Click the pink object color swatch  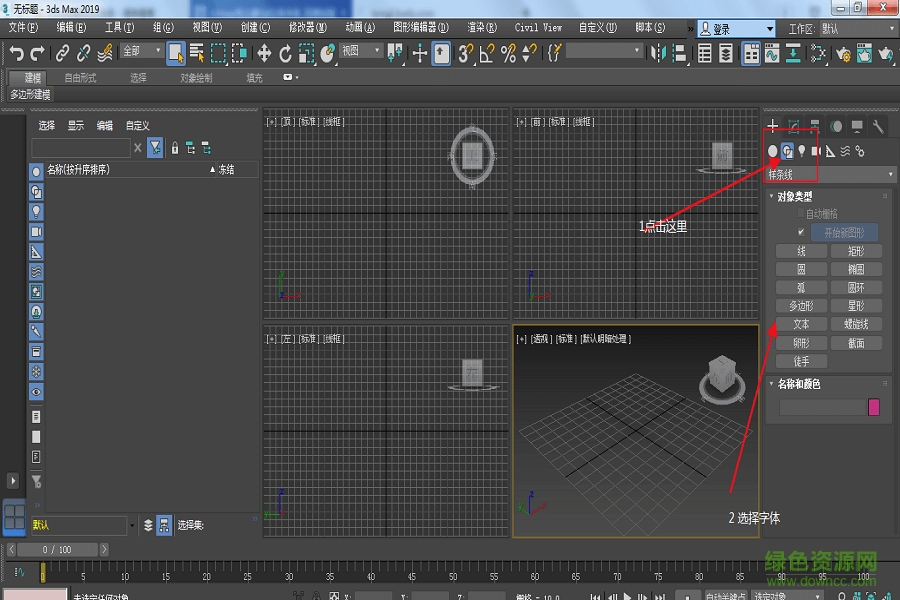coord(876,405)
